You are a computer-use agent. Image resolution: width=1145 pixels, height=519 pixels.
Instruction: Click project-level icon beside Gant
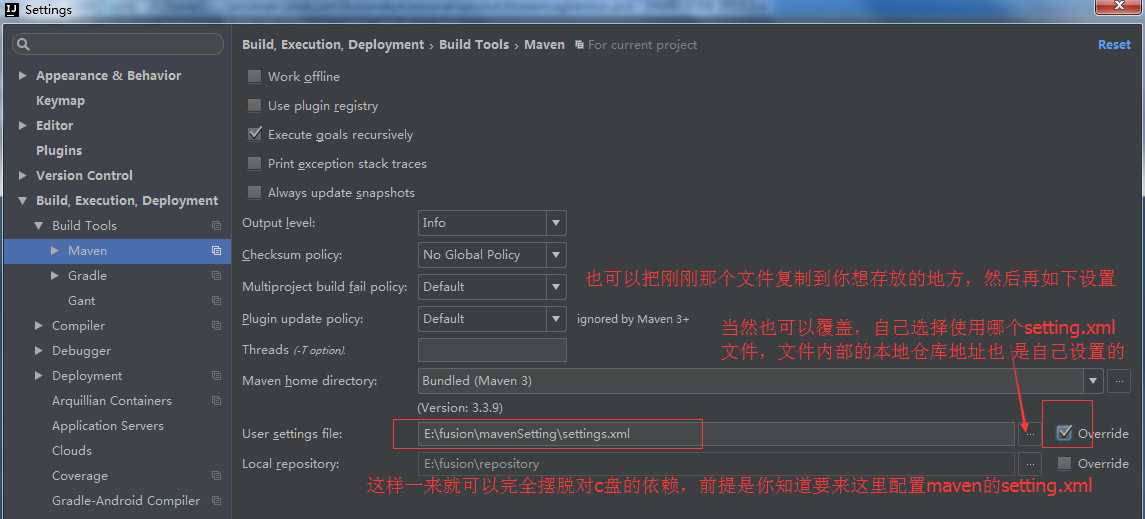[x=216, y=301]
